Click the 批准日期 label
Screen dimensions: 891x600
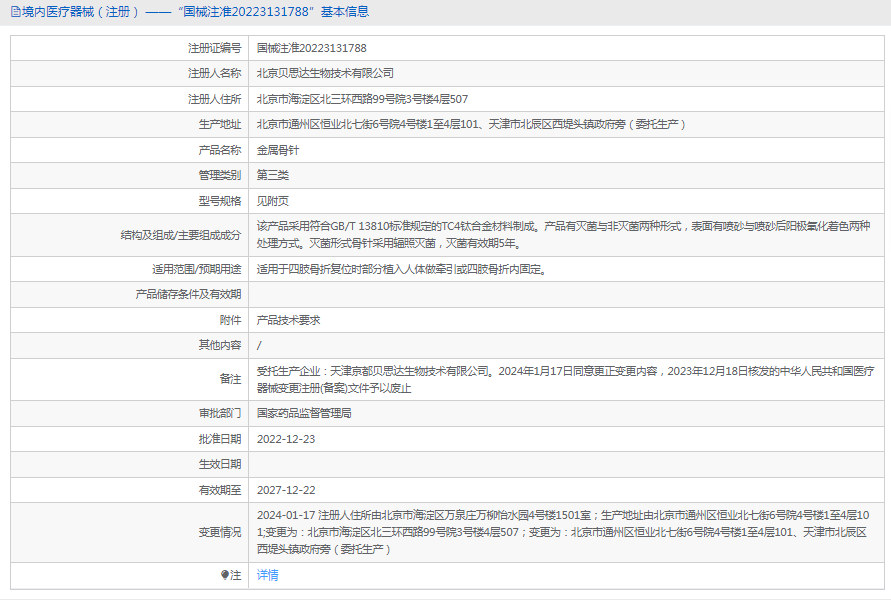pos(220,439)
